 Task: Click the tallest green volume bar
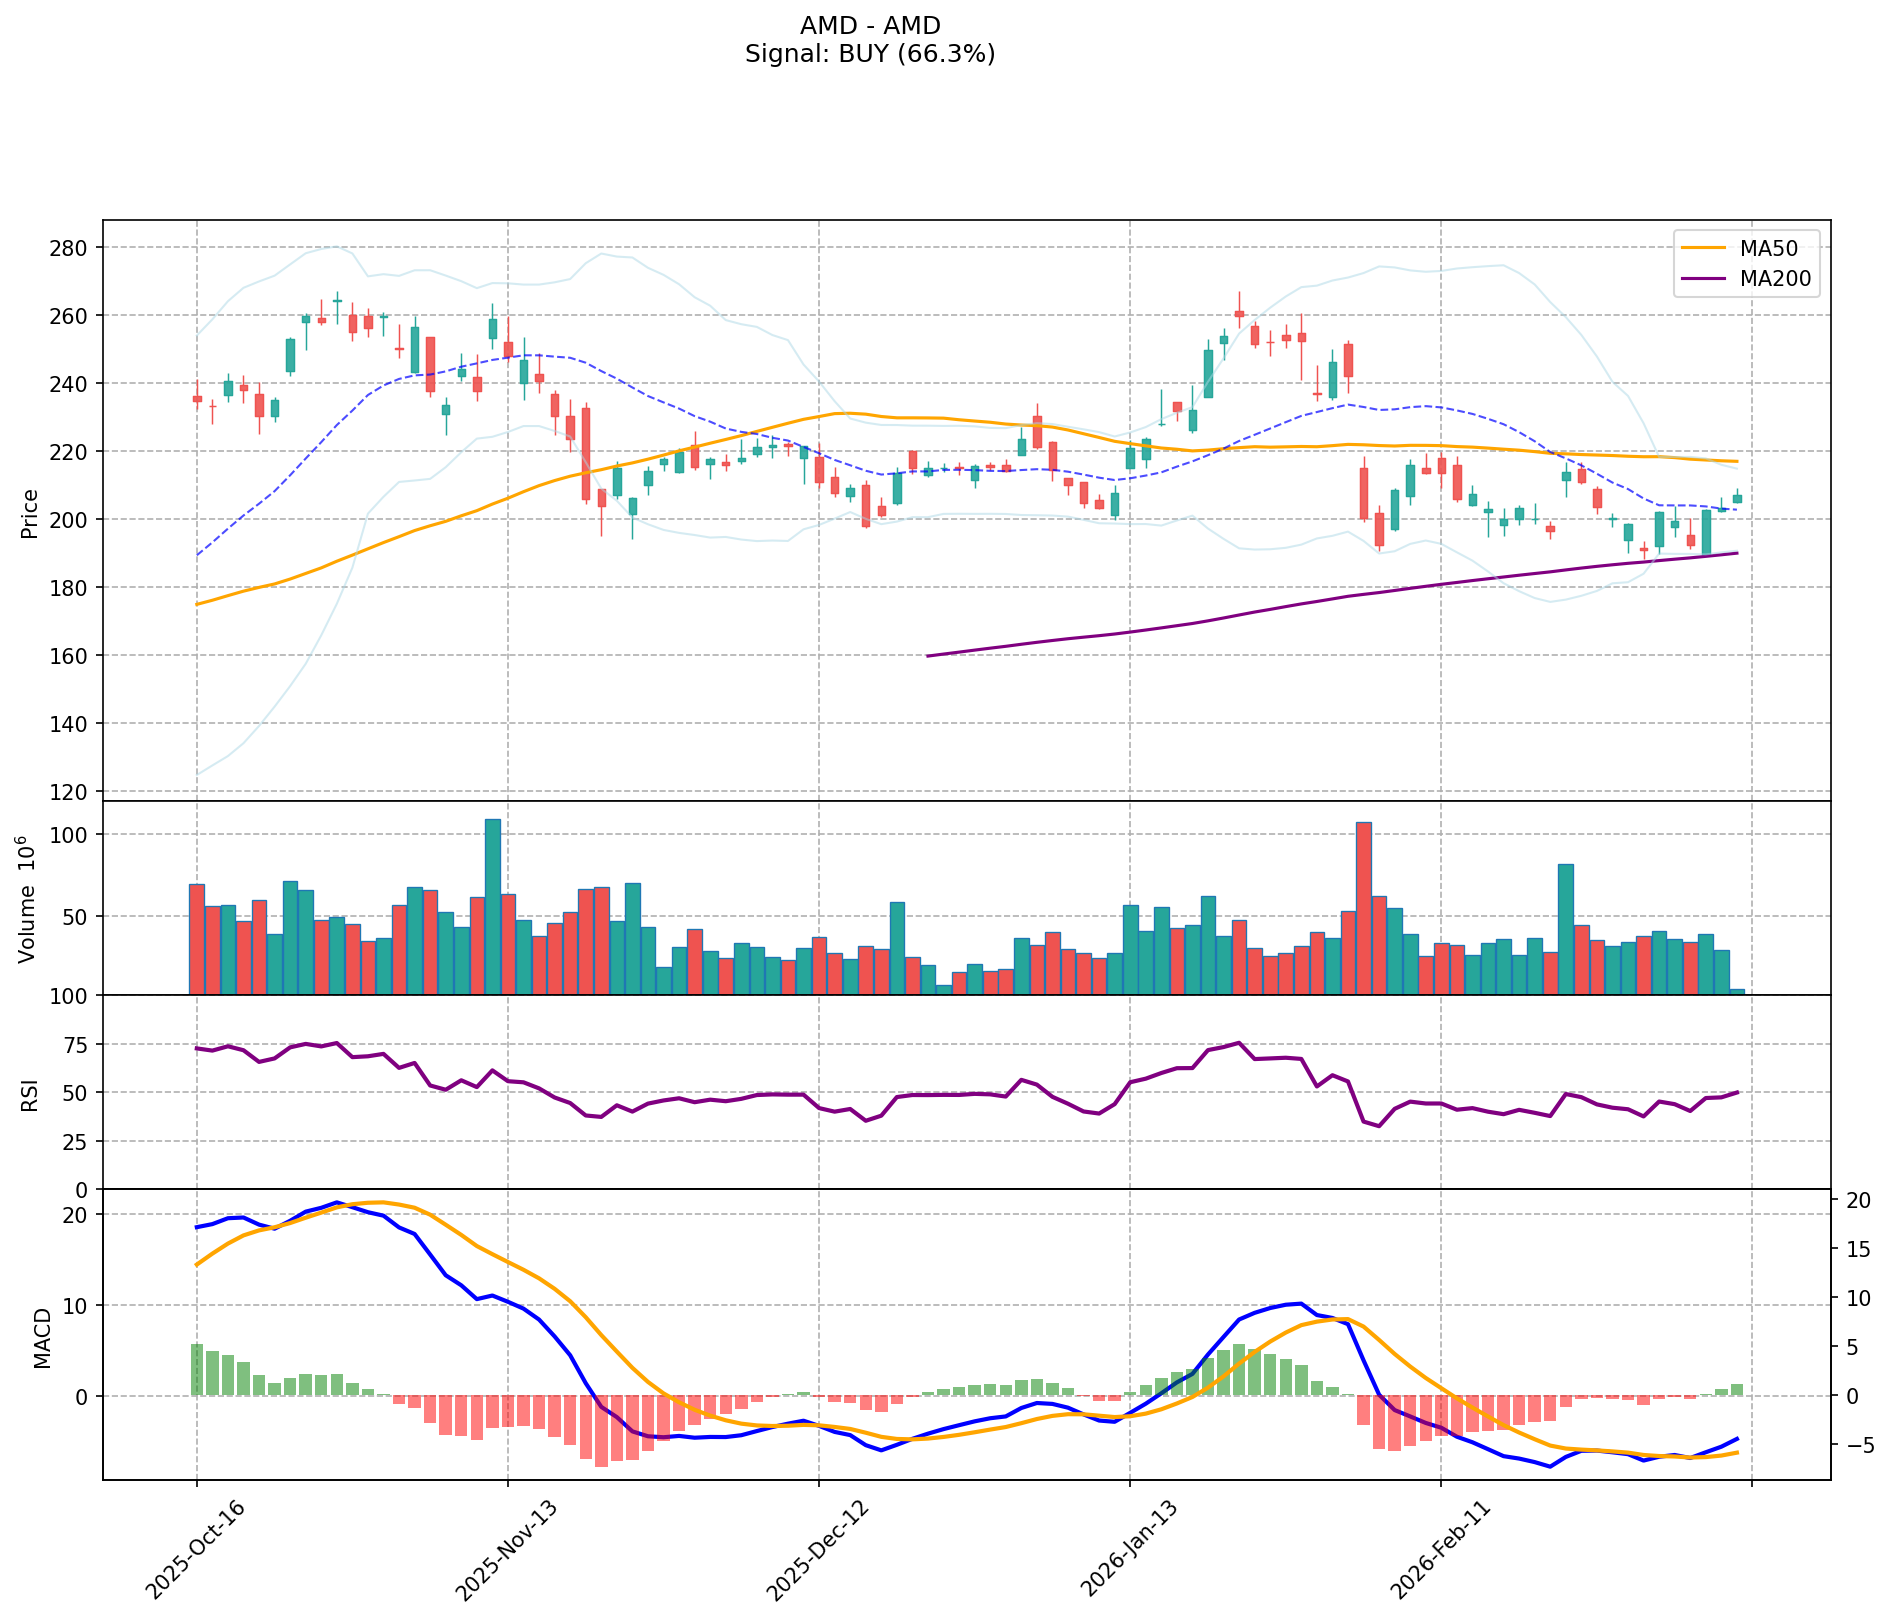tap(493, 906)
